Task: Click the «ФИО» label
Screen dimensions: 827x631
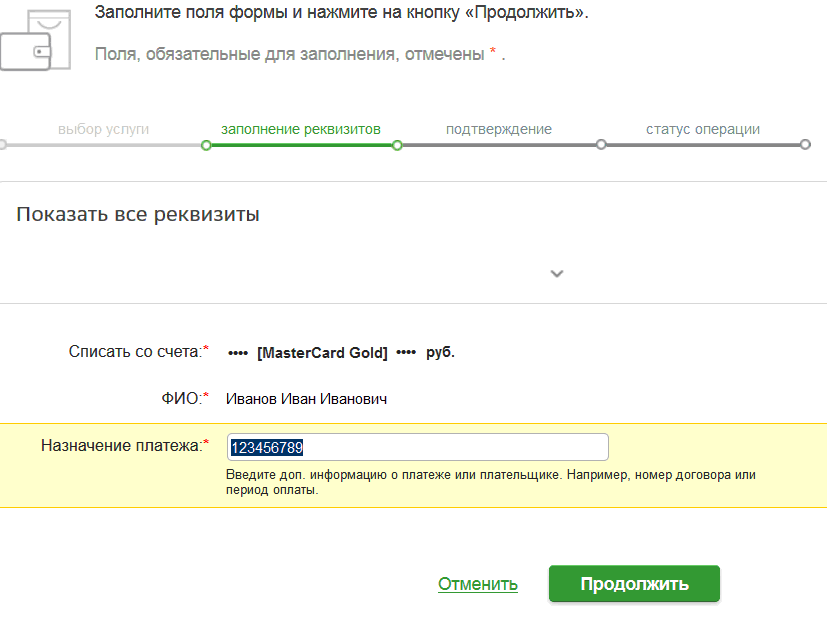Action: point(185,398)
